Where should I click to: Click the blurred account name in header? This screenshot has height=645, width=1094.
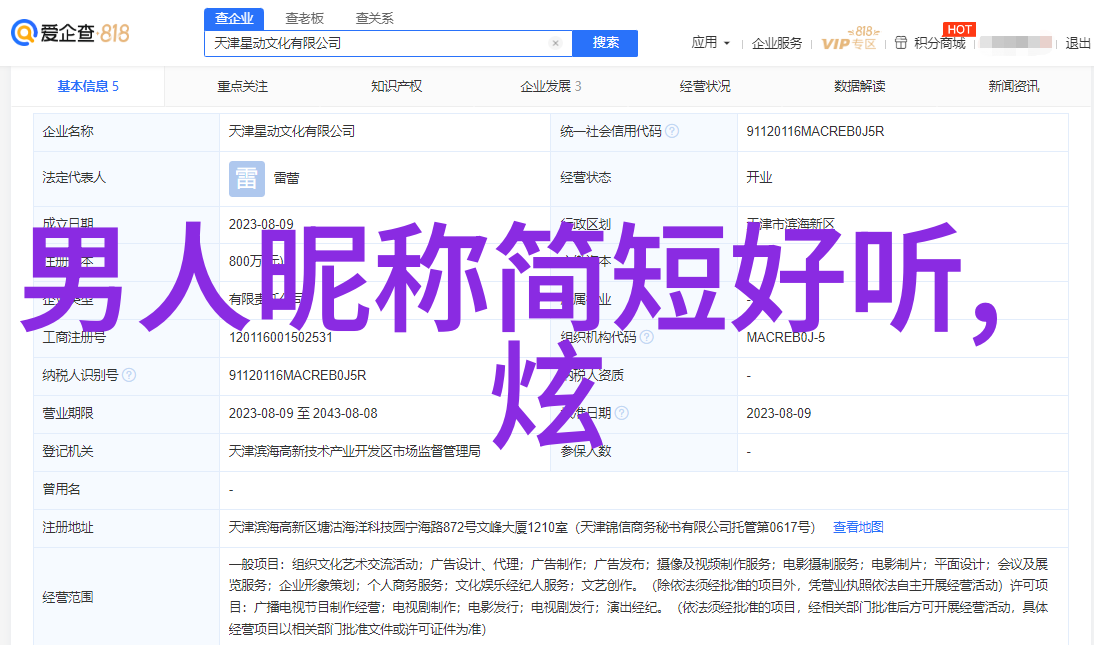[x=1015, y=43]
